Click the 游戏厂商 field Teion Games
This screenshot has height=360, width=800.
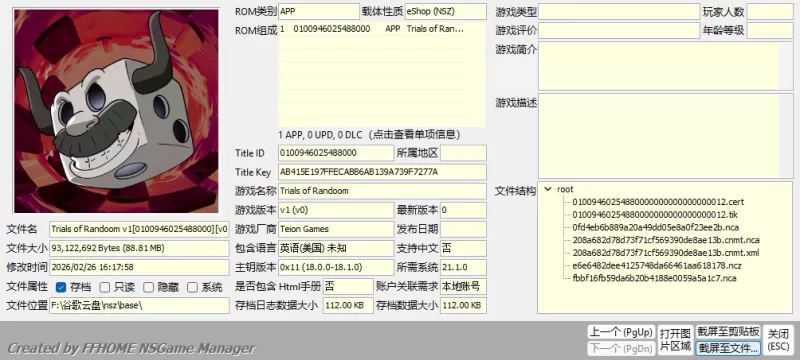coord(336,229)
